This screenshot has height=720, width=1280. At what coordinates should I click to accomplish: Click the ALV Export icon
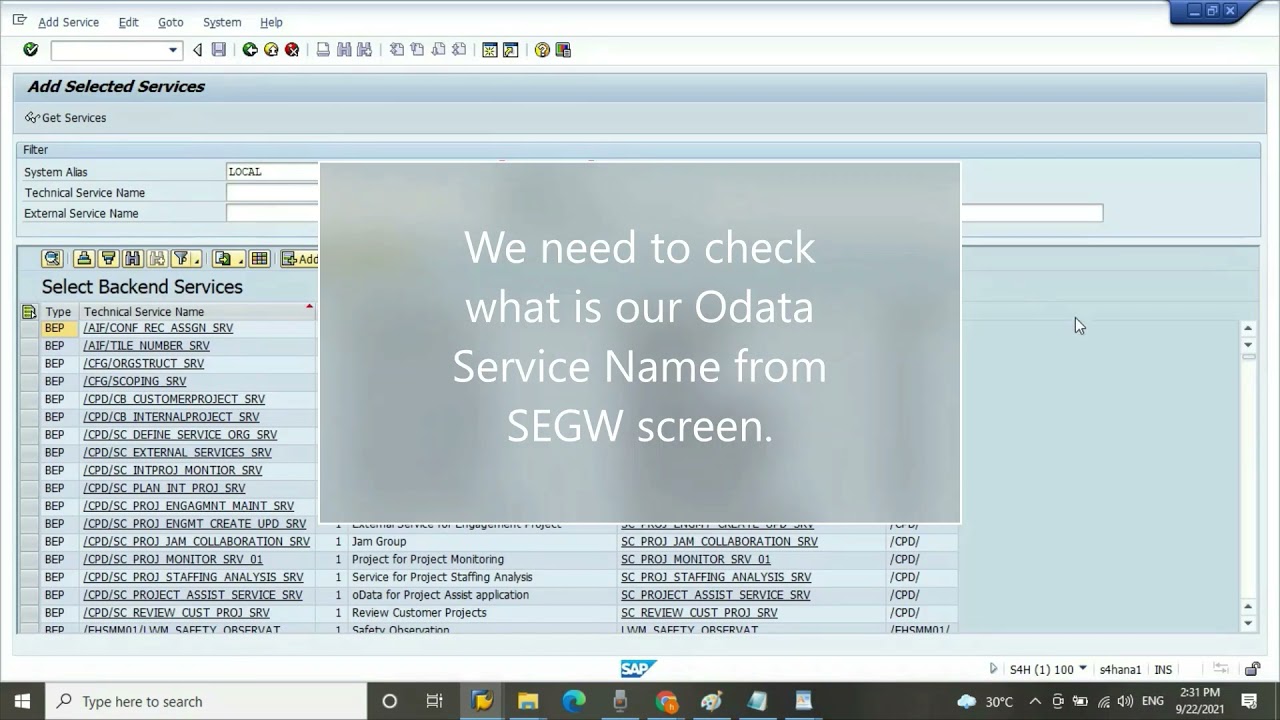(x=223, y=259)
